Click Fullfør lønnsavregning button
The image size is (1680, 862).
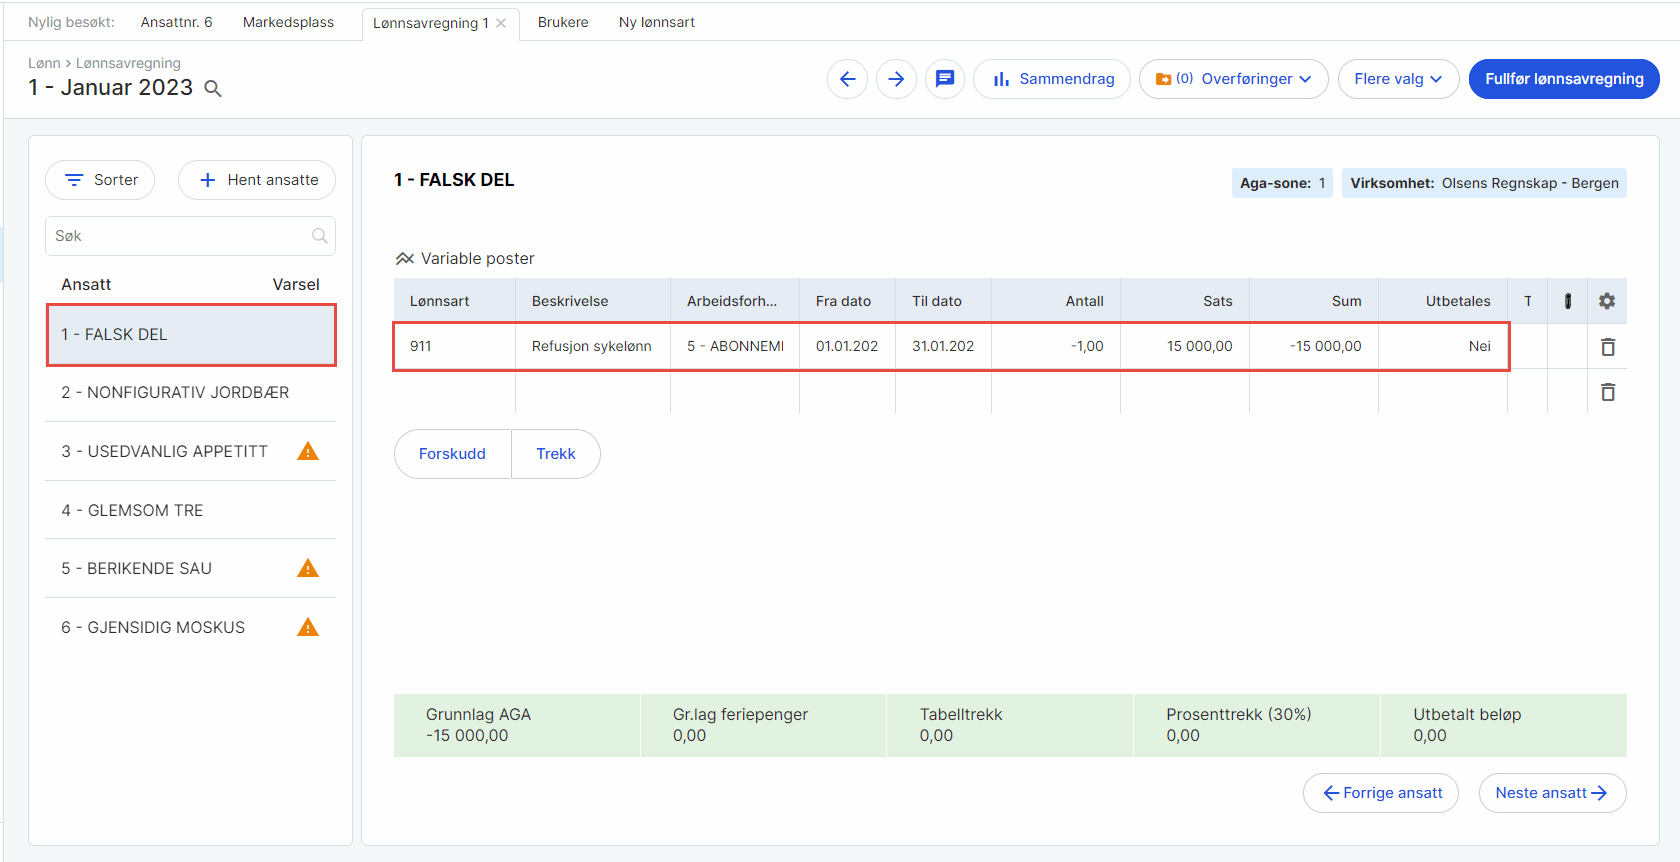1564,79
